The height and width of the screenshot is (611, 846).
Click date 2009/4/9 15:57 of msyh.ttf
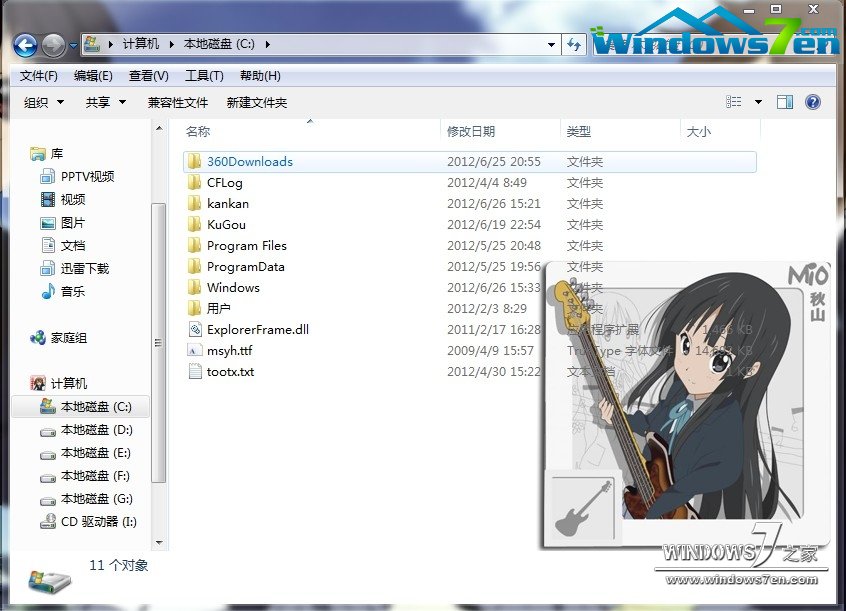point(490,351)
